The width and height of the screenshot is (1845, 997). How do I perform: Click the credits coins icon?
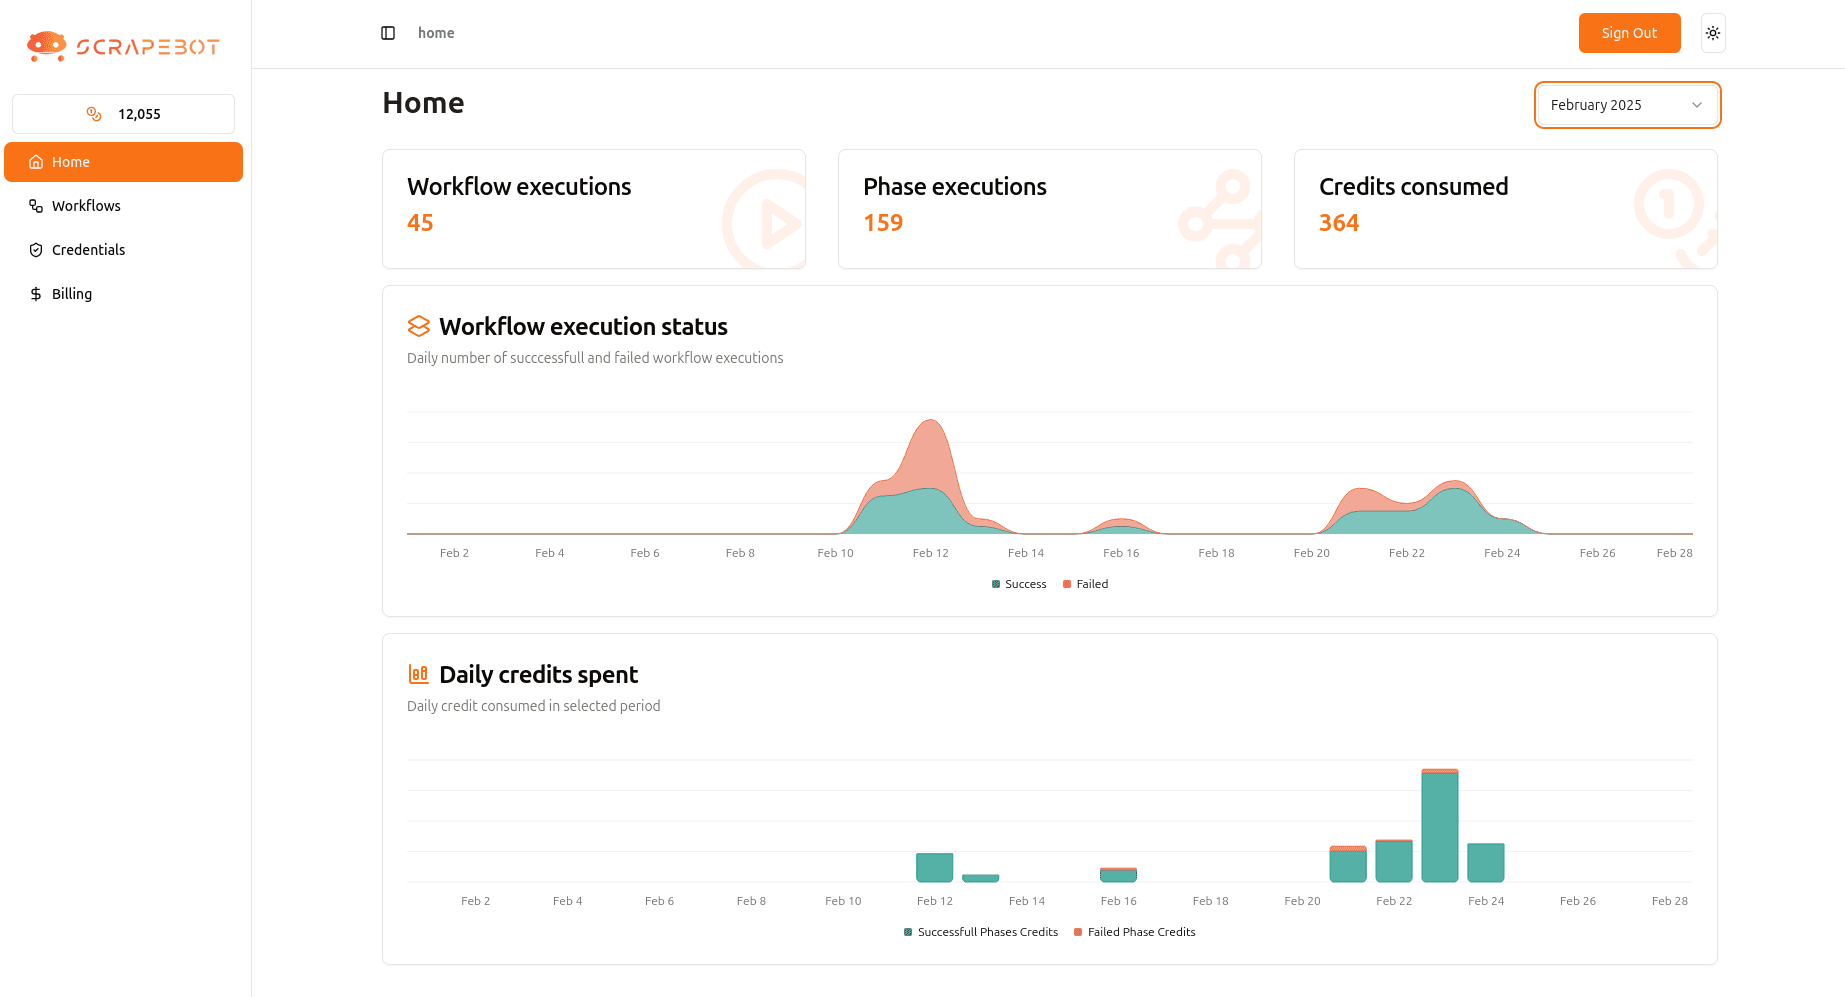94,114
